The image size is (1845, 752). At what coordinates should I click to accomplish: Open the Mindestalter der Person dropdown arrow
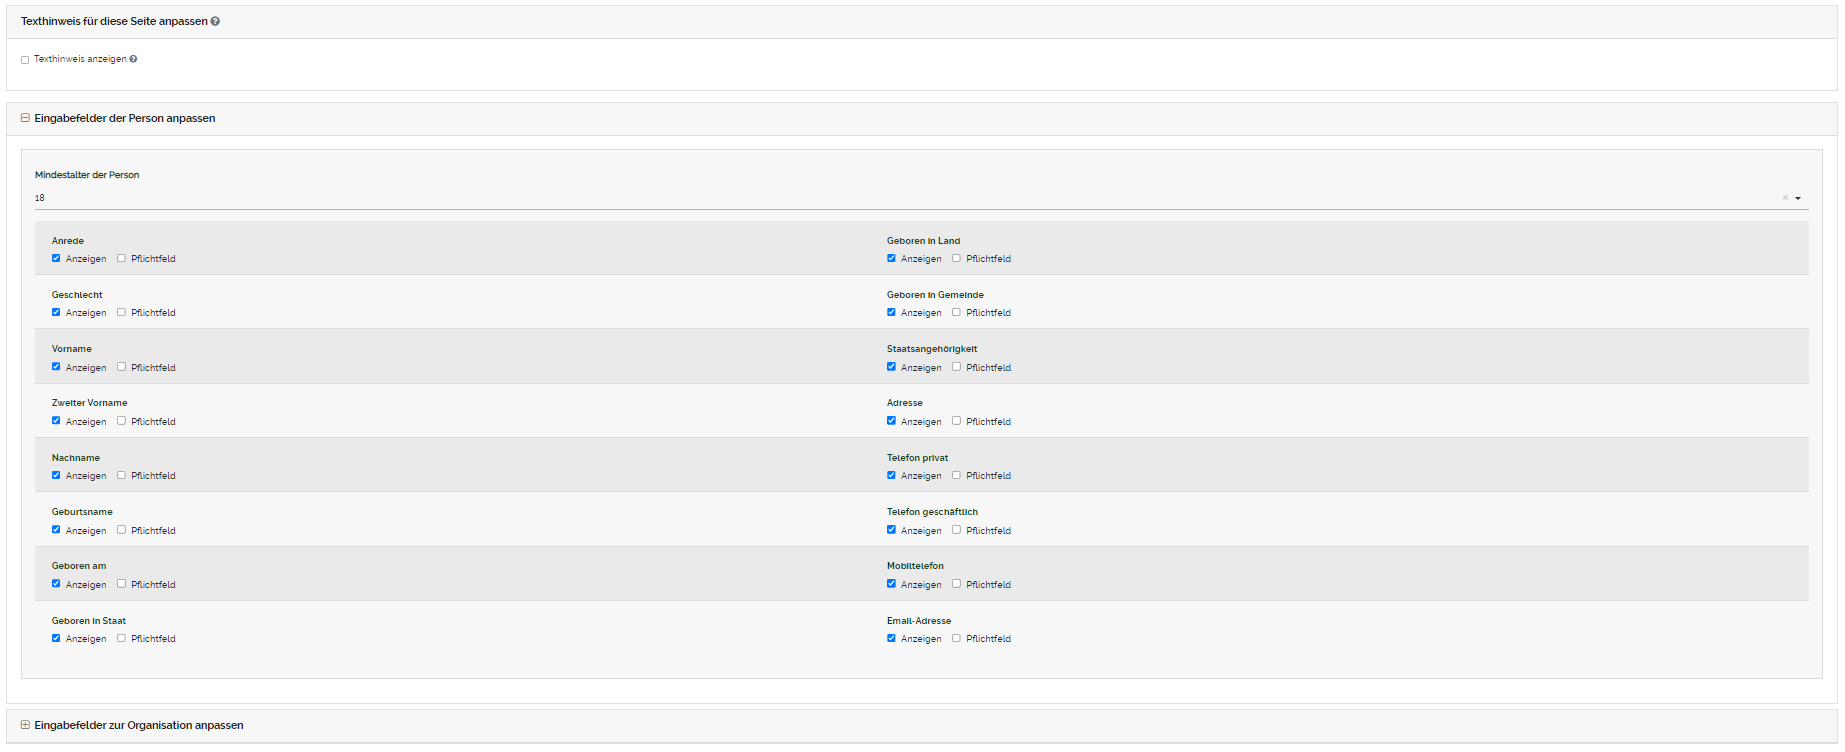[x=1798, y=198]
